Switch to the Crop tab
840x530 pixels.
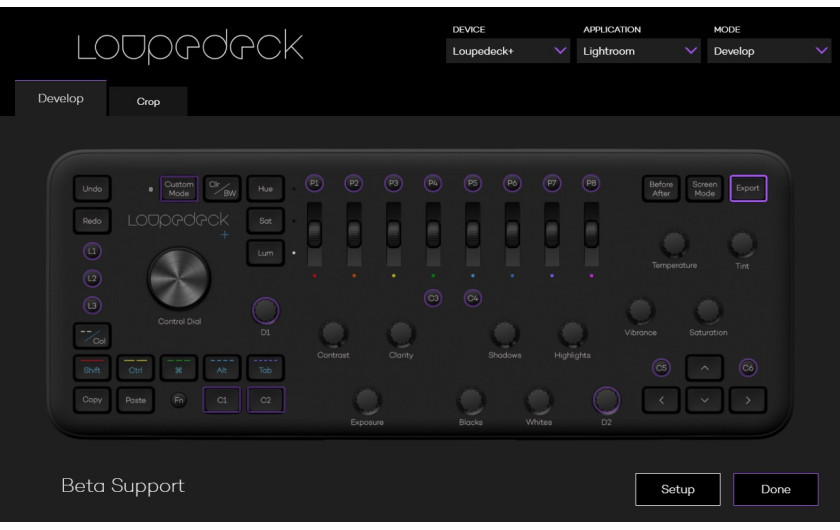(148, 101)
